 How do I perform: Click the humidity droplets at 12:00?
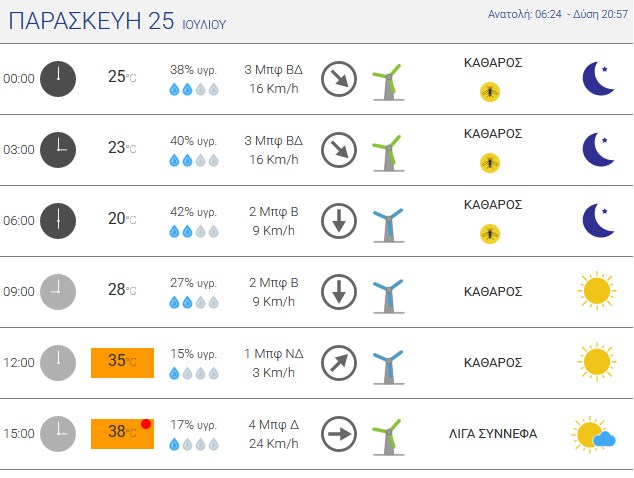coord(194,373)
